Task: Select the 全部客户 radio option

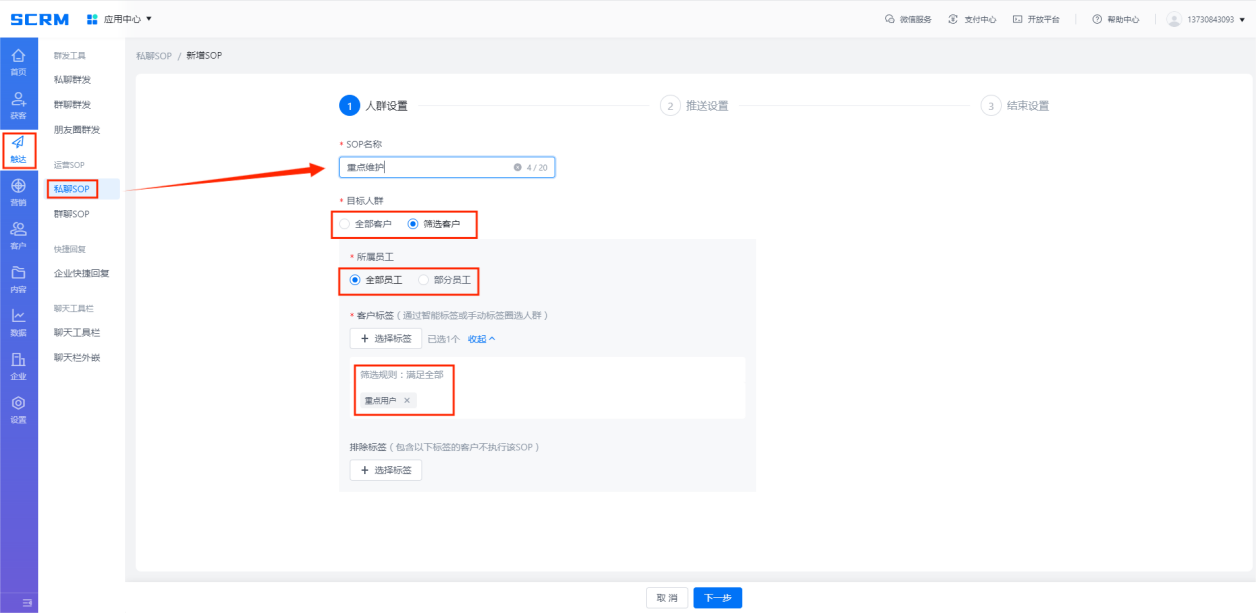Action: click(345, 224)
